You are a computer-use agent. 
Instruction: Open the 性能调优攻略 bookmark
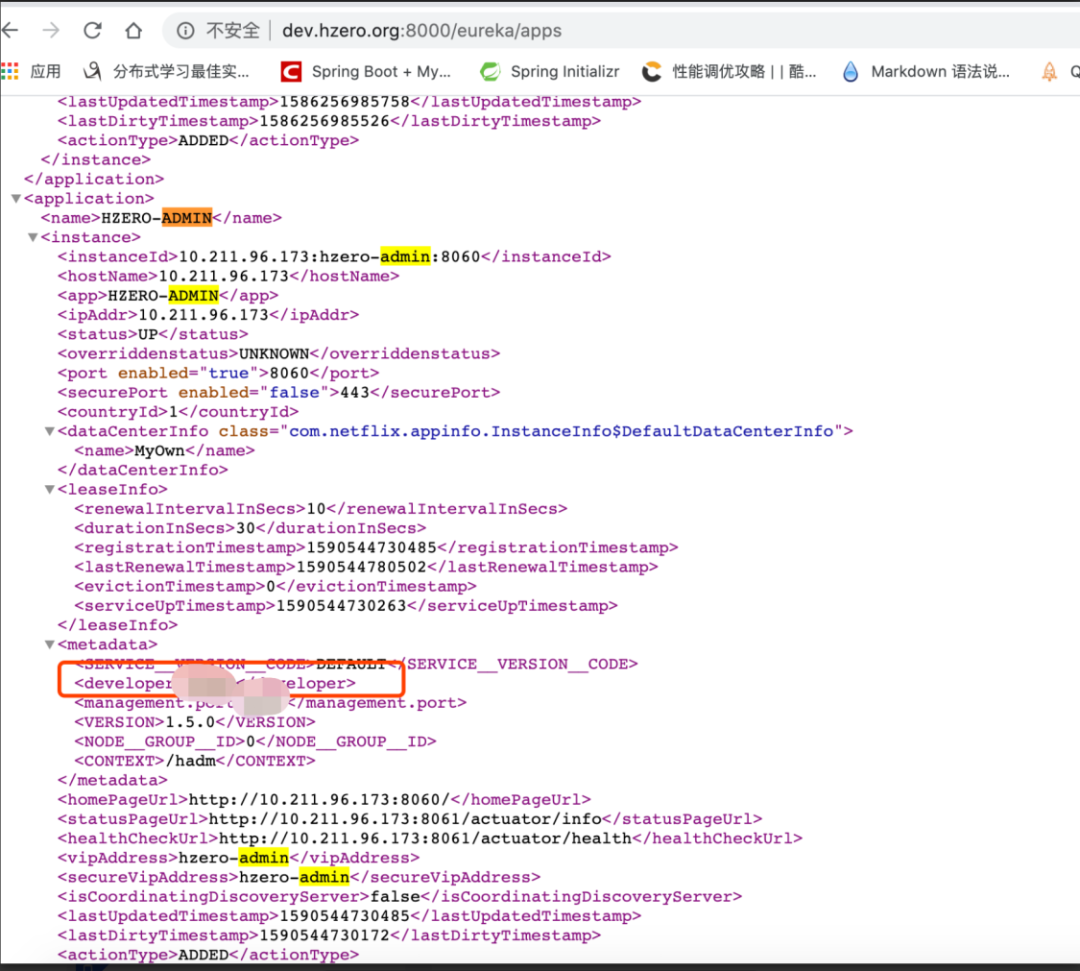pos(729,71)
